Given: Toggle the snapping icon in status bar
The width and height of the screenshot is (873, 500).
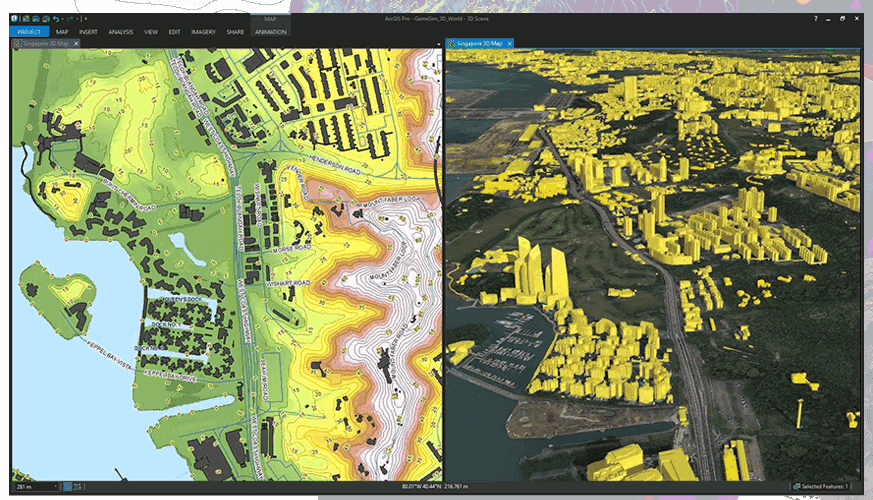Looking at the screenshot, I should pos(67,487).
